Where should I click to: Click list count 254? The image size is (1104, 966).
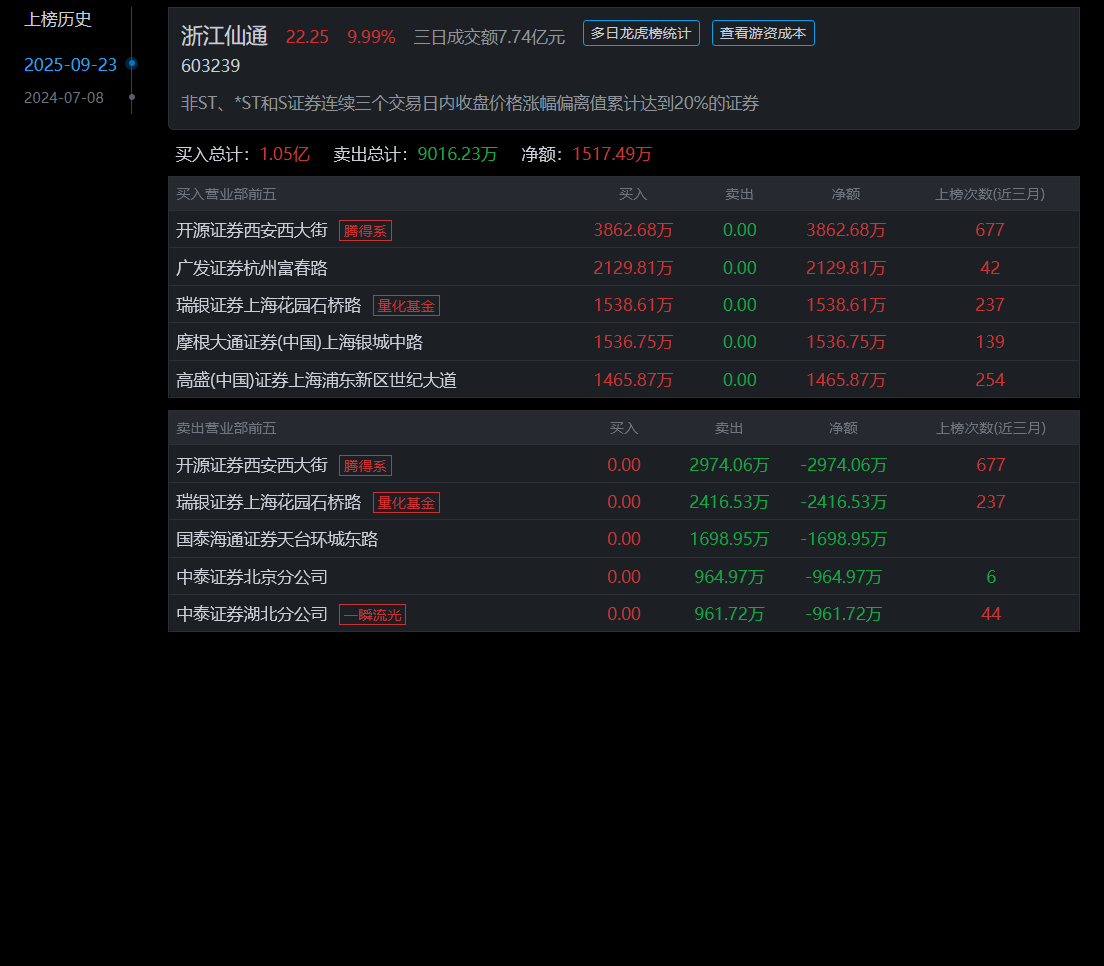click(990, 380)
